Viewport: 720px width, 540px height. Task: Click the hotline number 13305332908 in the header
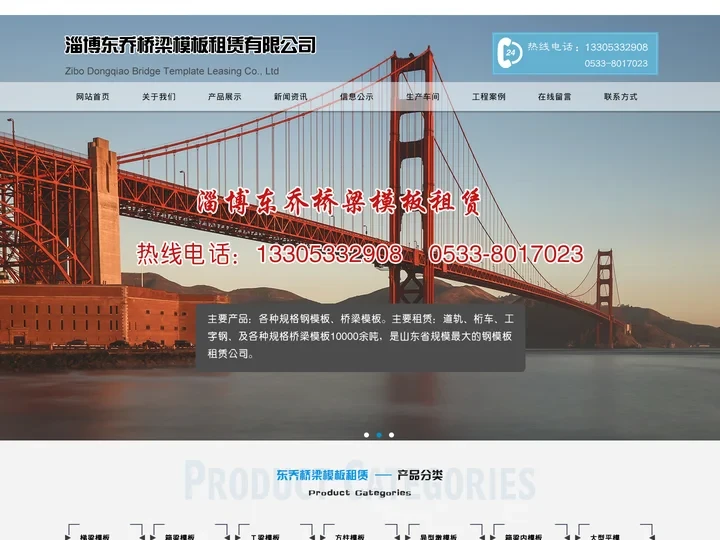click(616, 47)
